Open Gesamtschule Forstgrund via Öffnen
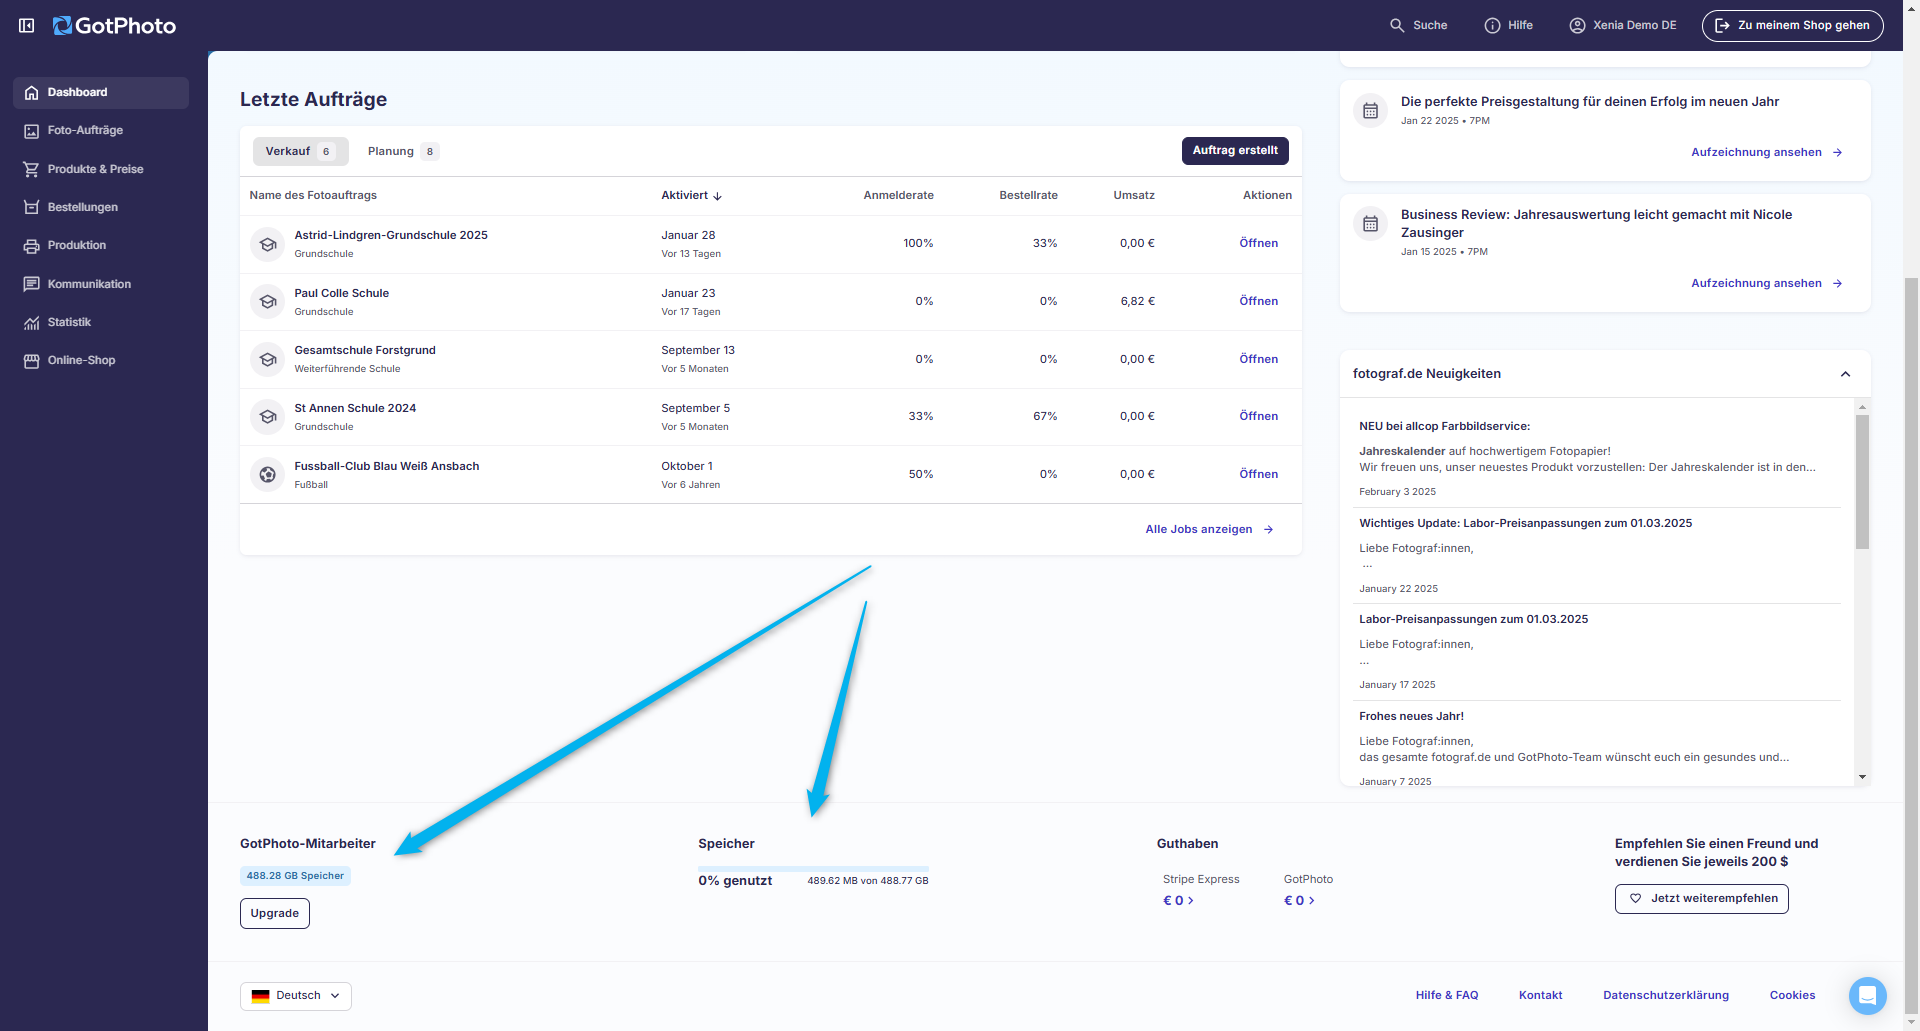This screenshot has width=1920, height=1031. tap(1258, 359)
